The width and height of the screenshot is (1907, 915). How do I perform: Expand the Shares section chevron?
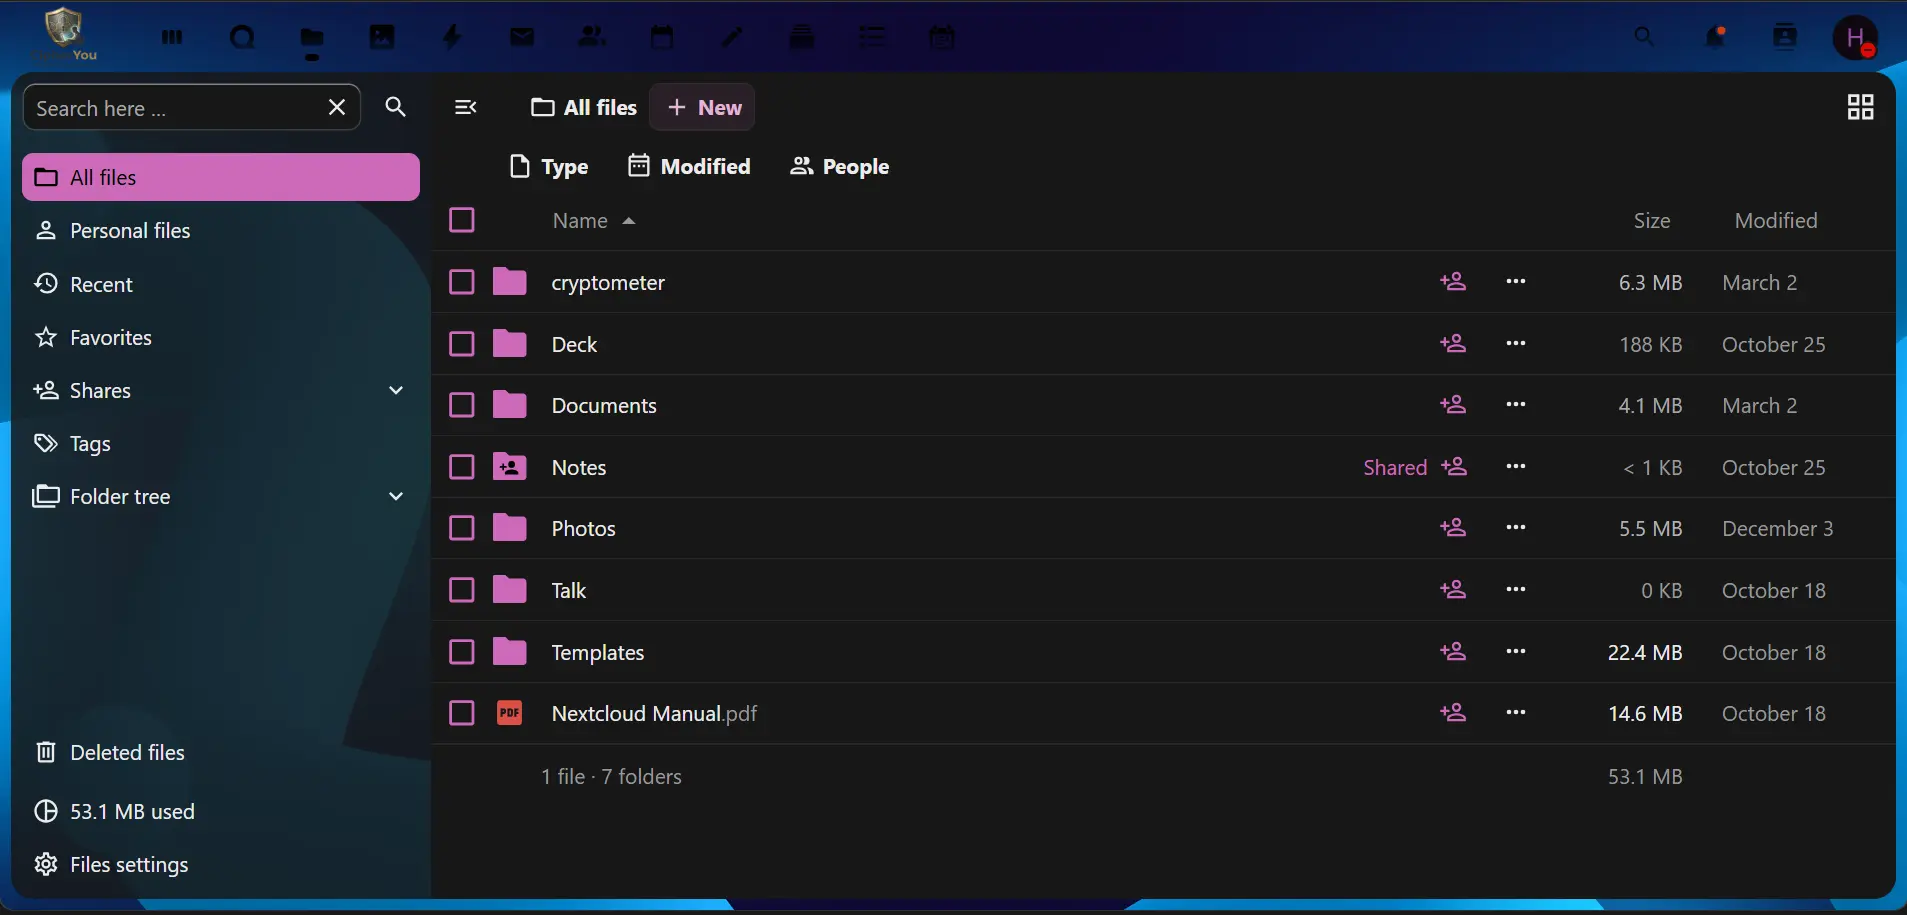click(x=396, y=390)
